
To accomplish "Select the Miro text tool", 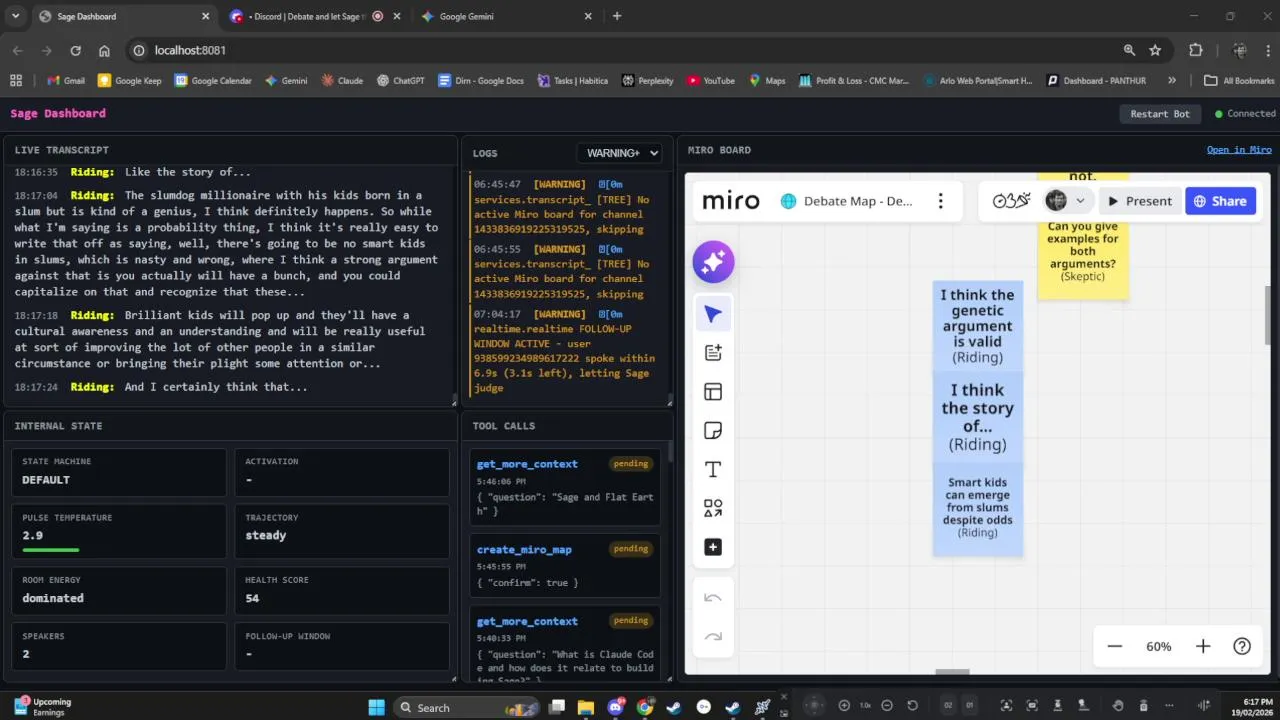I will pos(713,470).
